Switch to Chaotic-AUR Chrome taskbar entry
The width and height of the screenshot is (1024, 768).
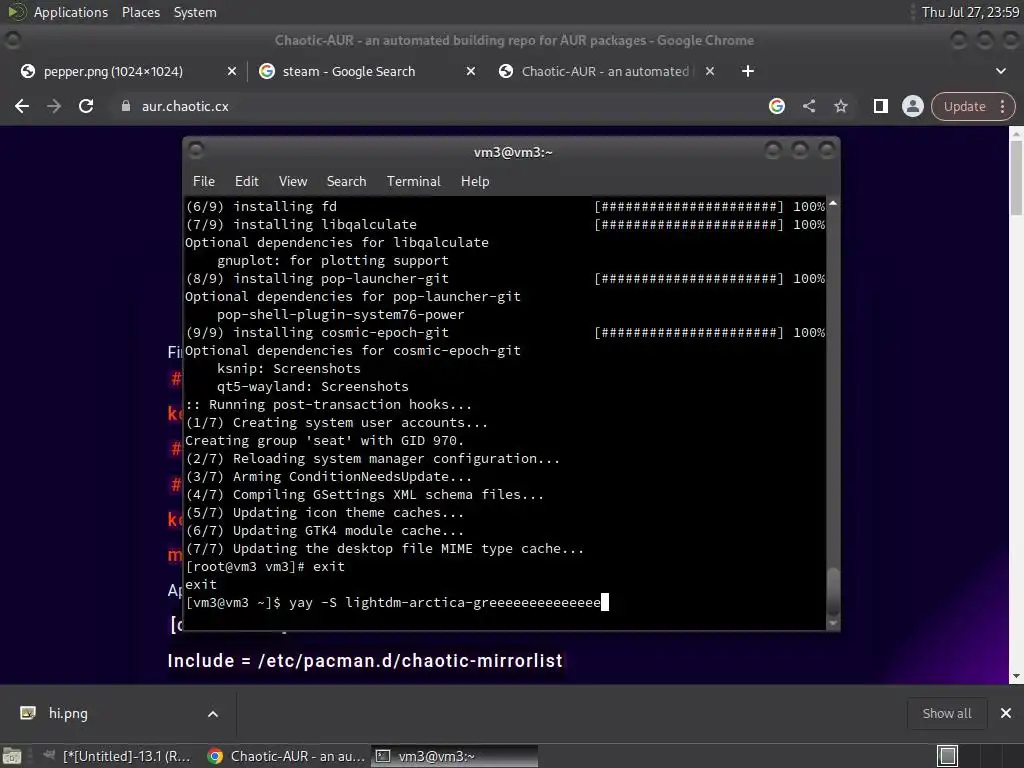point(286,756)
